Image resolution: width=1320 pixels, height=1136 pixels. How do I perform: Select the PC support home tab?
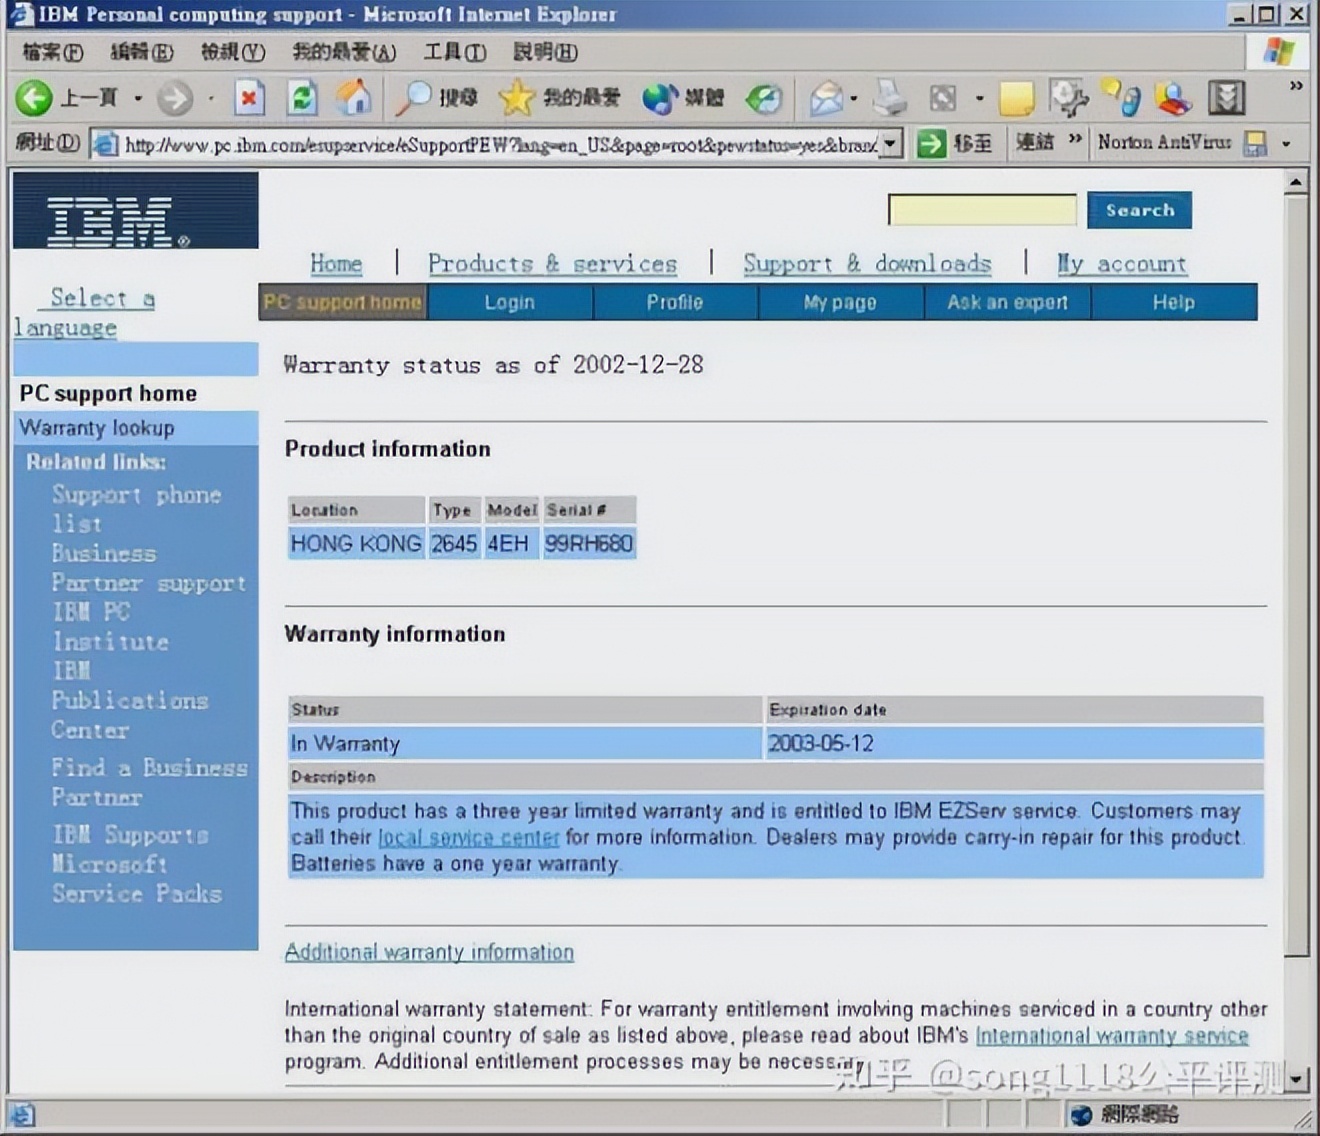click(x=343, y=302)
